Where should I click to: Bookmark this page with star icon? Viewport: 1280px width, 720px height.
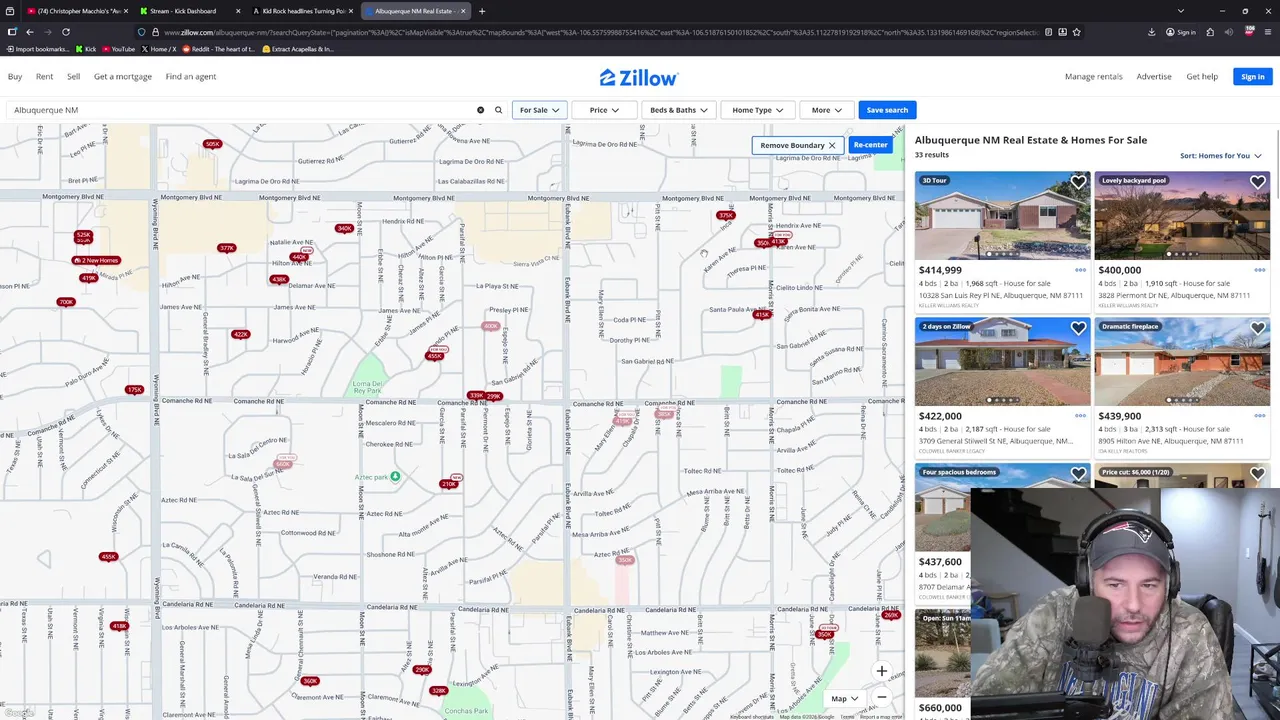[x=1076, y=32]
